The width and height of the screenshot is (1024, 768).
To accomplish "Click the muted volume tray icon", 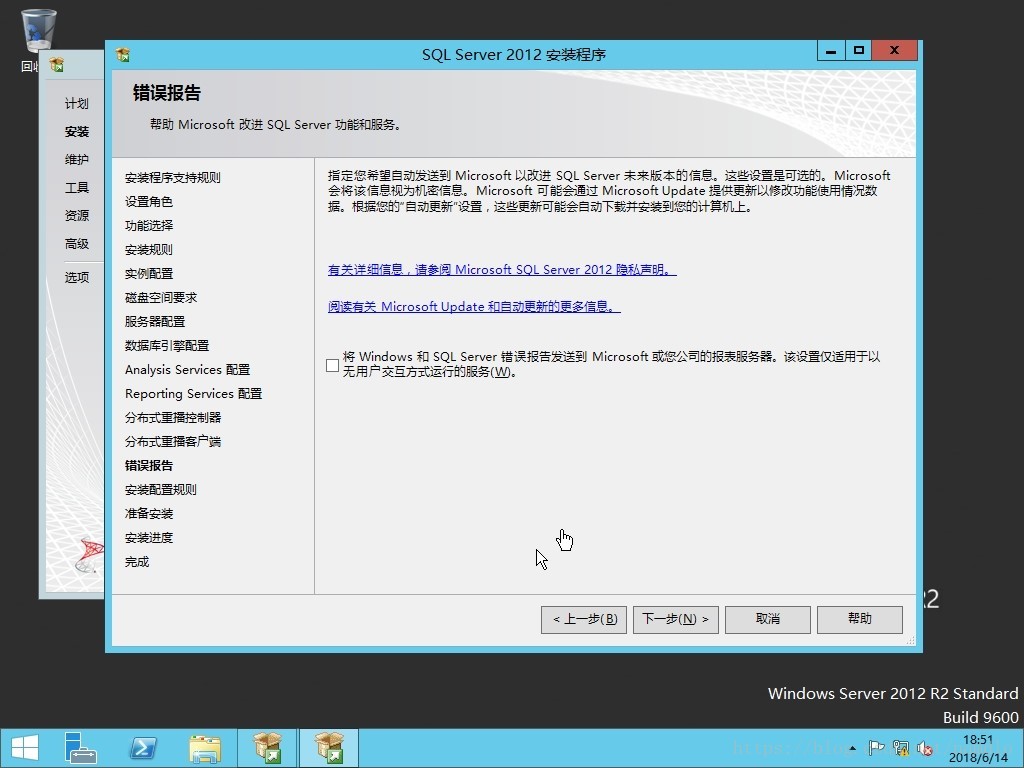I will click(925, 748).
